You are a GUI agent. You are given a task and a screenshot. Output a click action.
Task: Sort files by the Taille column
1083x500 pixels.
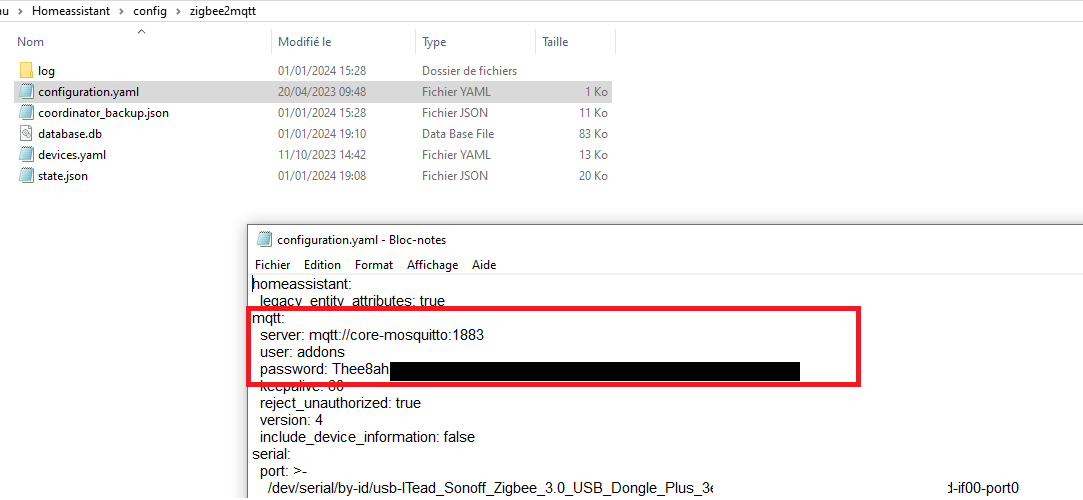coord(555,42)
